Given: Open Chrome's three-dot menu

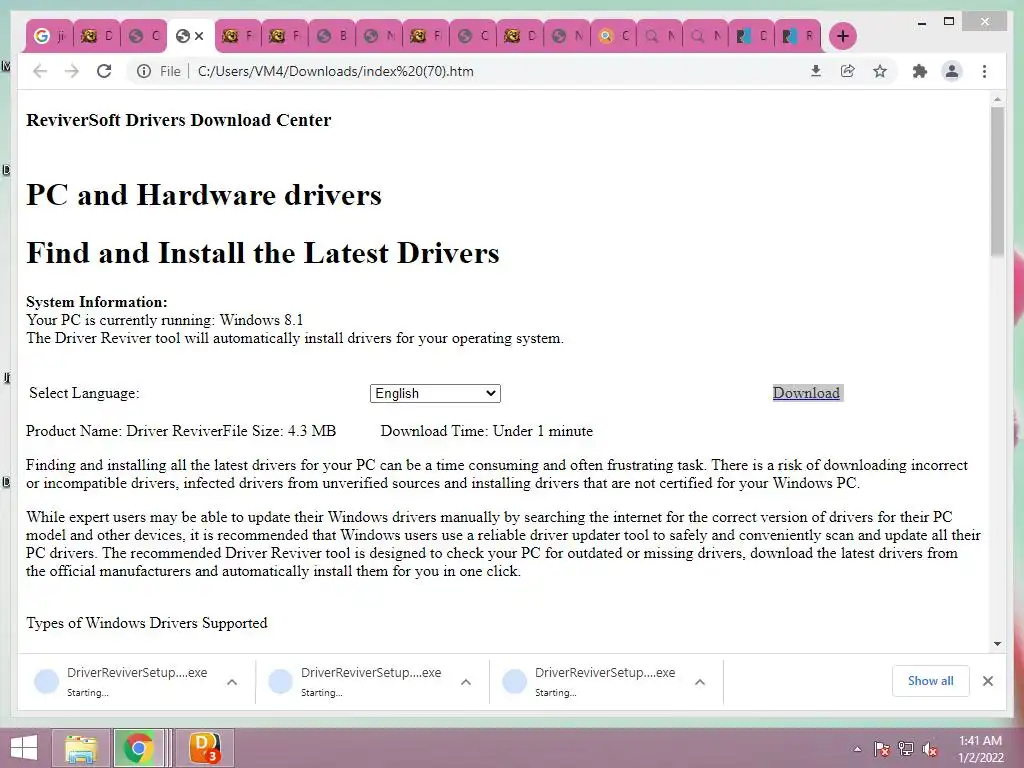Looking at the screenshot, I should [984, 71].
